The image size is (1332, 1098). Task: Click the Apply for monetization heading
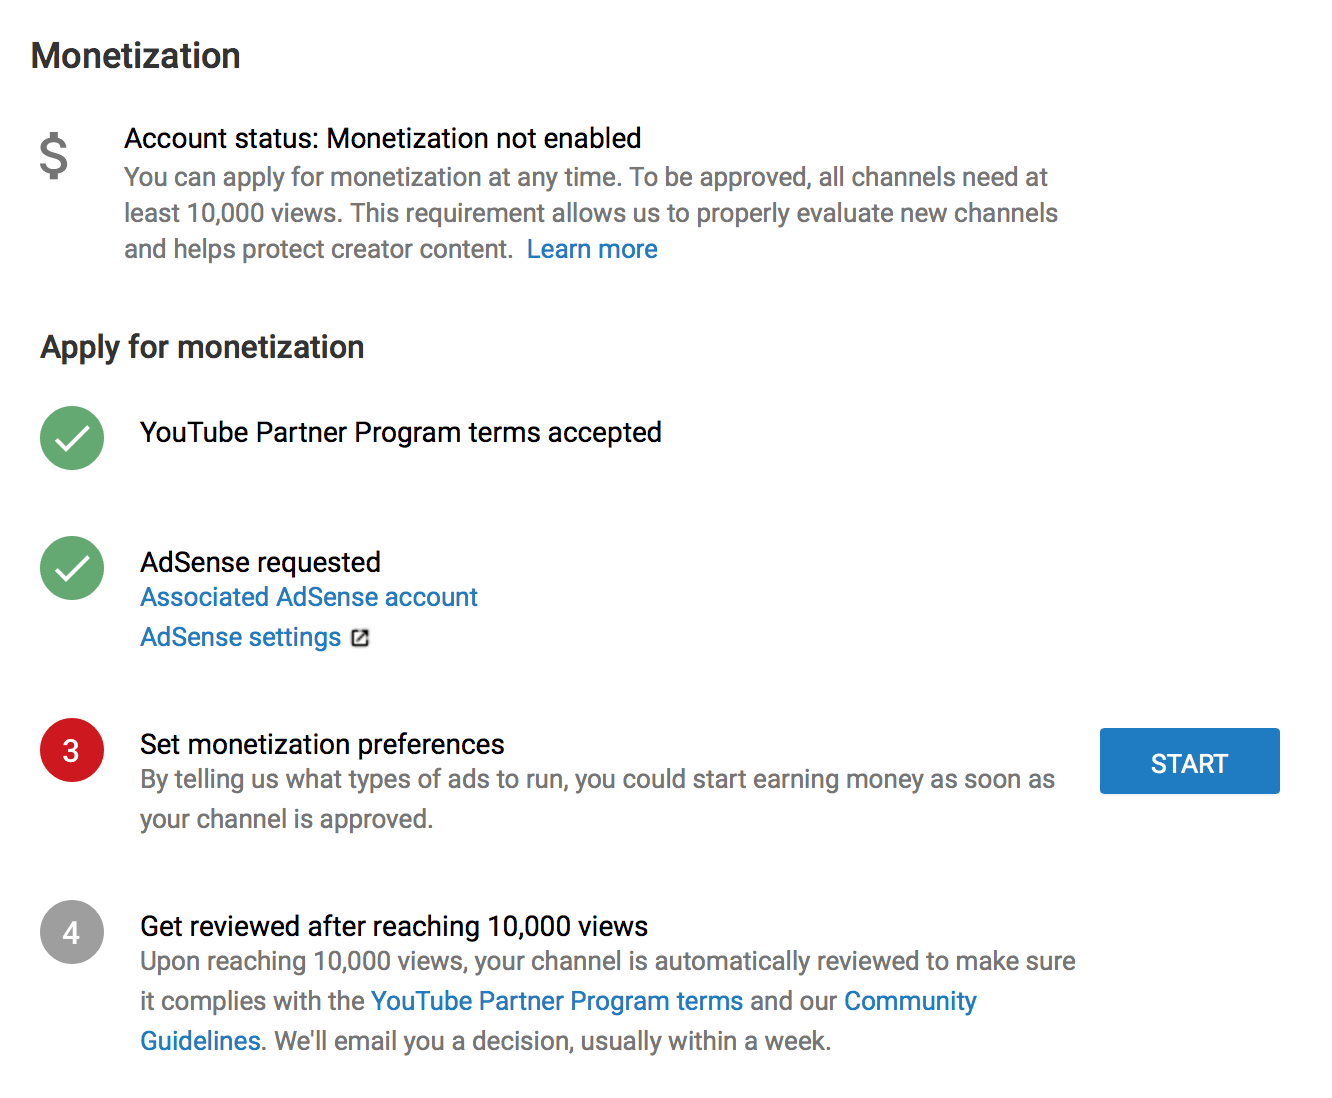(x=202, y=347)
